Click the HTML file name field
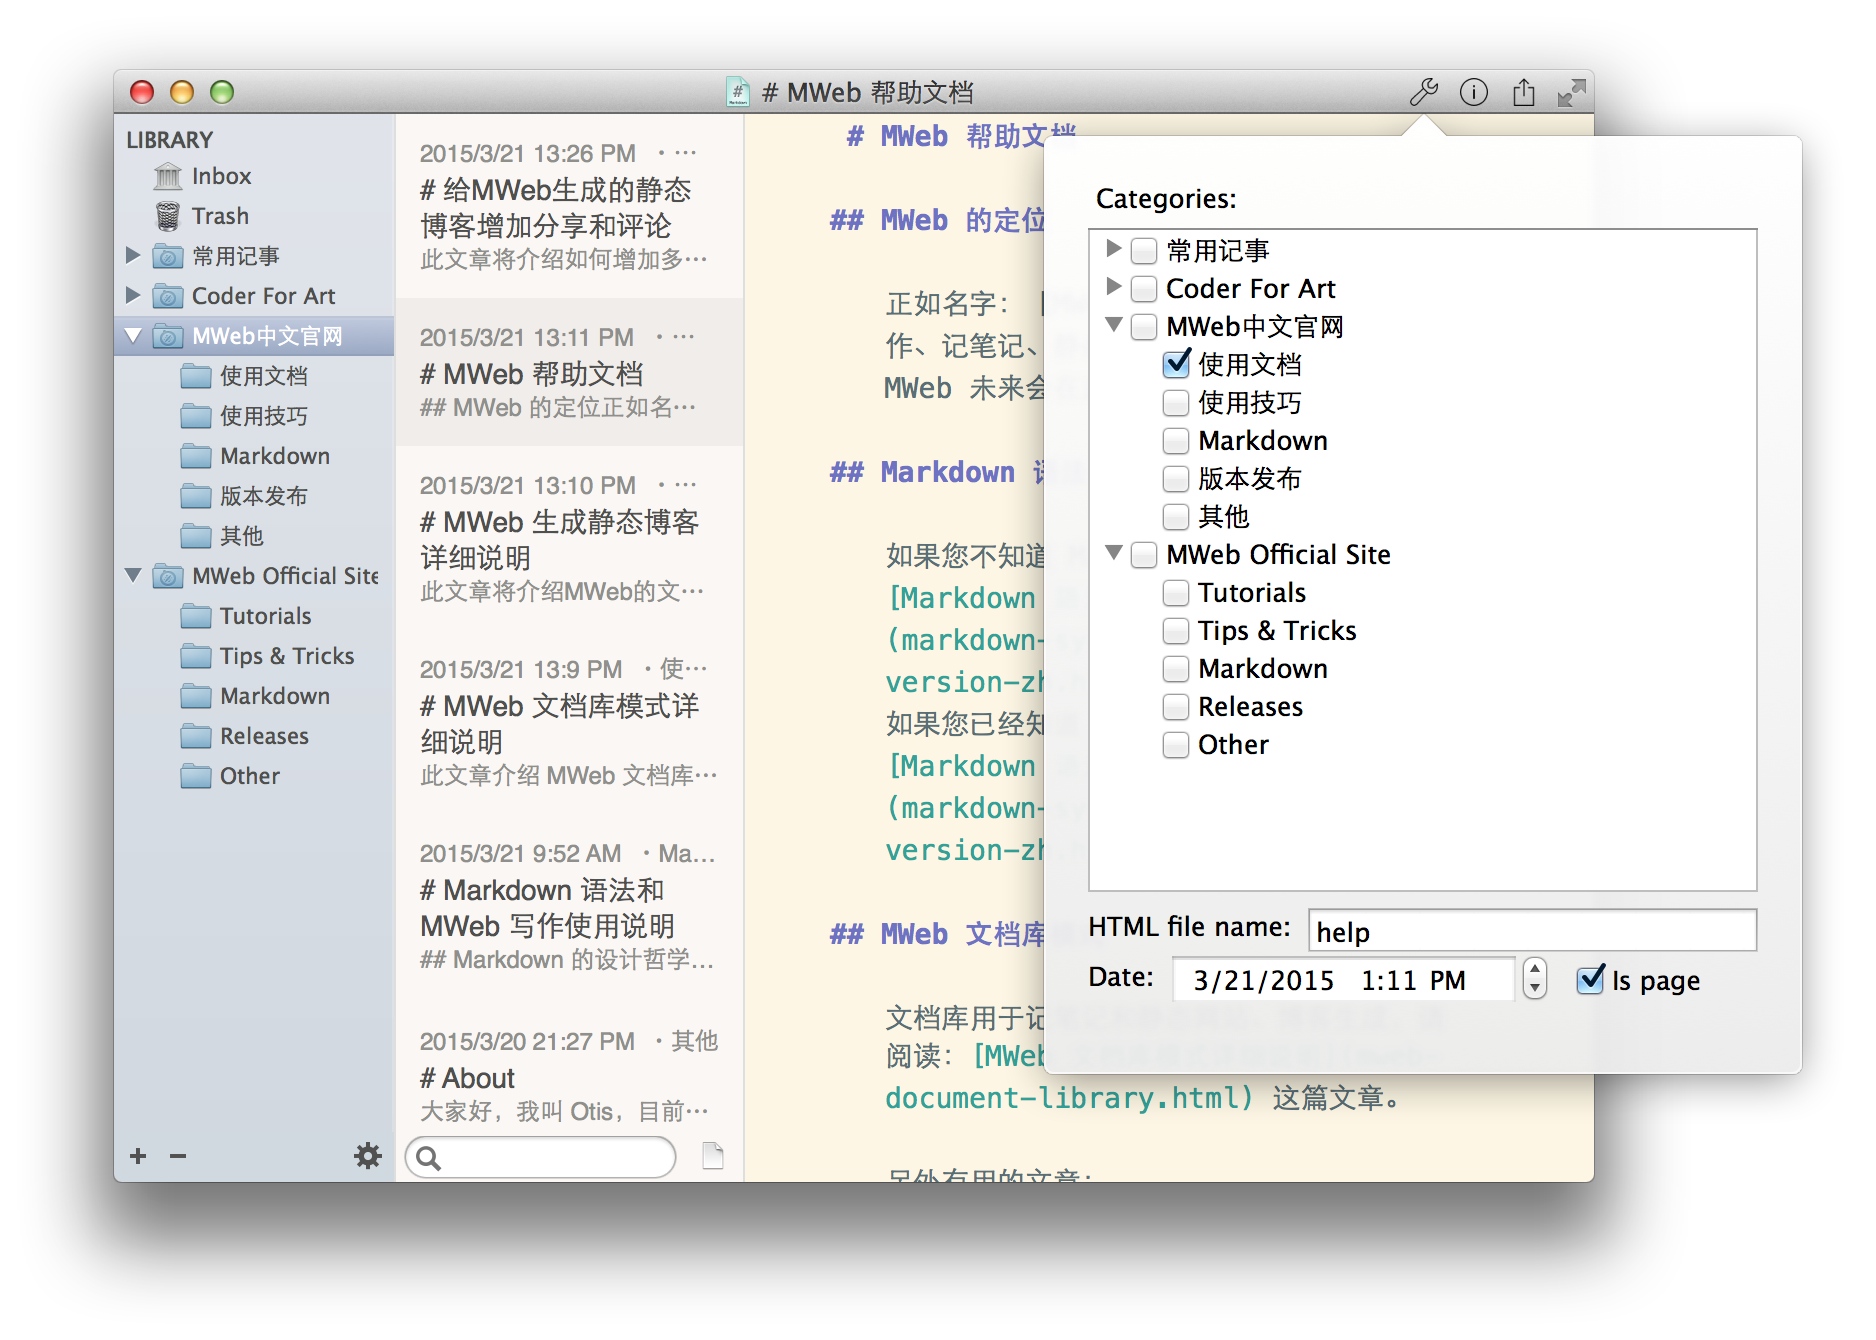The width and height of the screenshot is (1876, 1340). (1531, 931)
